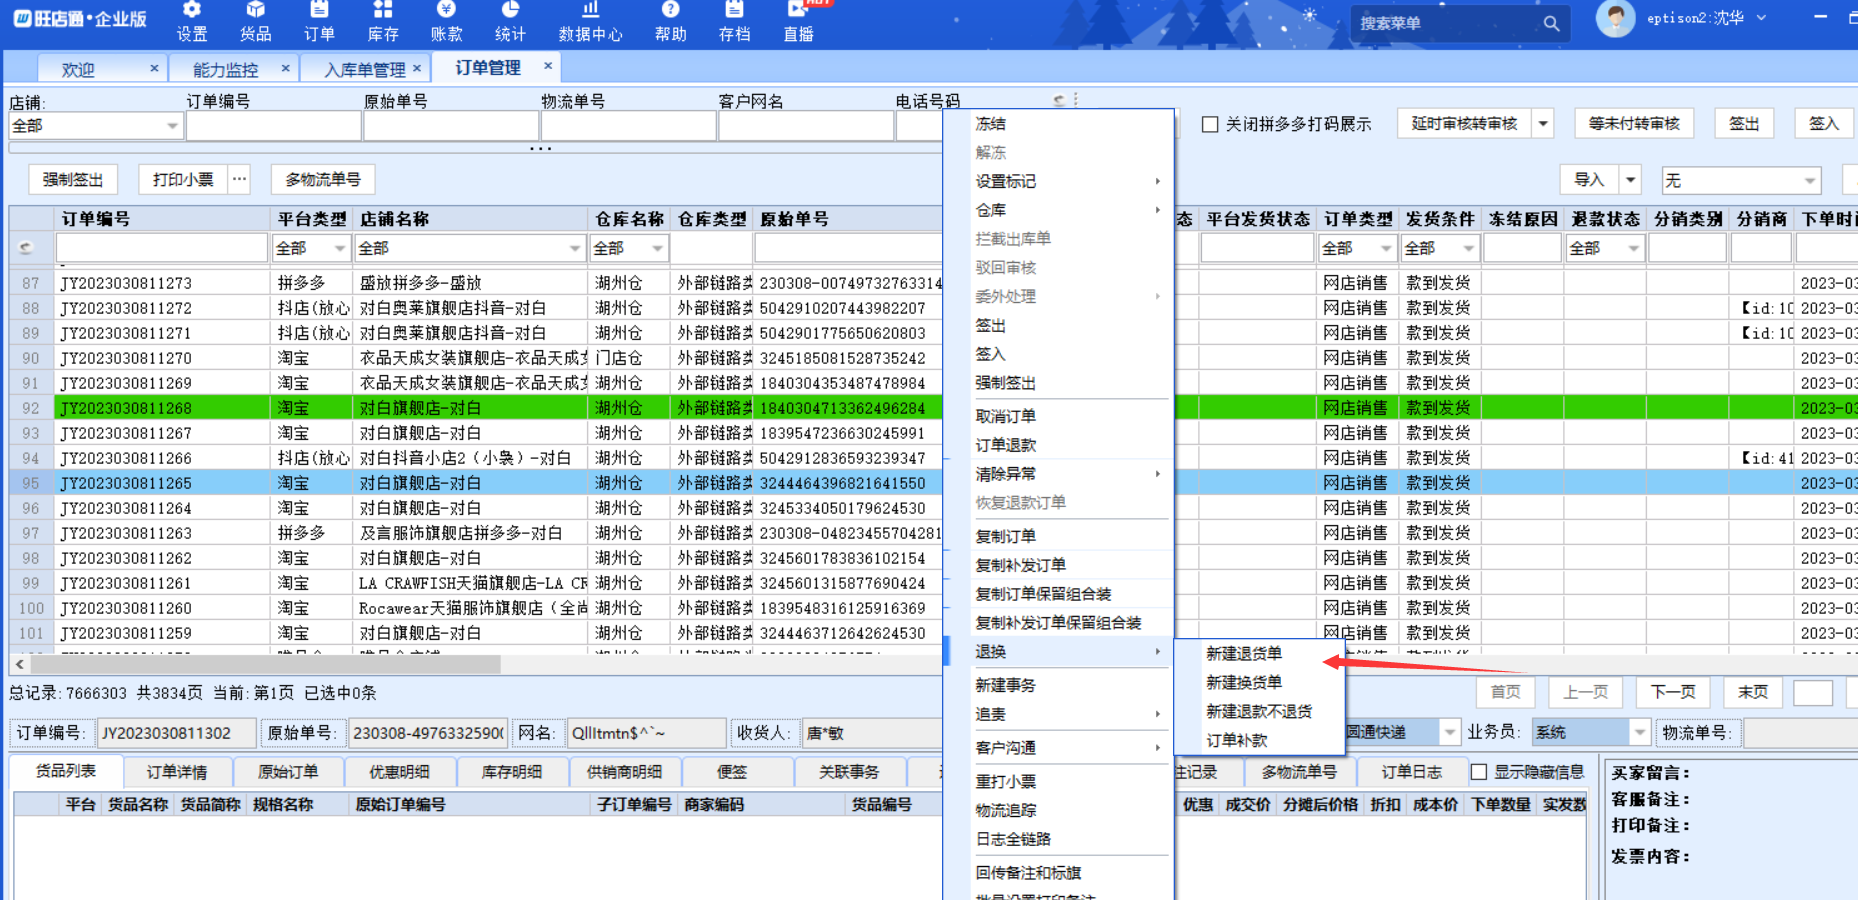Choose 新建退货单 from the submenu
The height and width of the screenshot is (900, 1858).
click(1243, 653)
